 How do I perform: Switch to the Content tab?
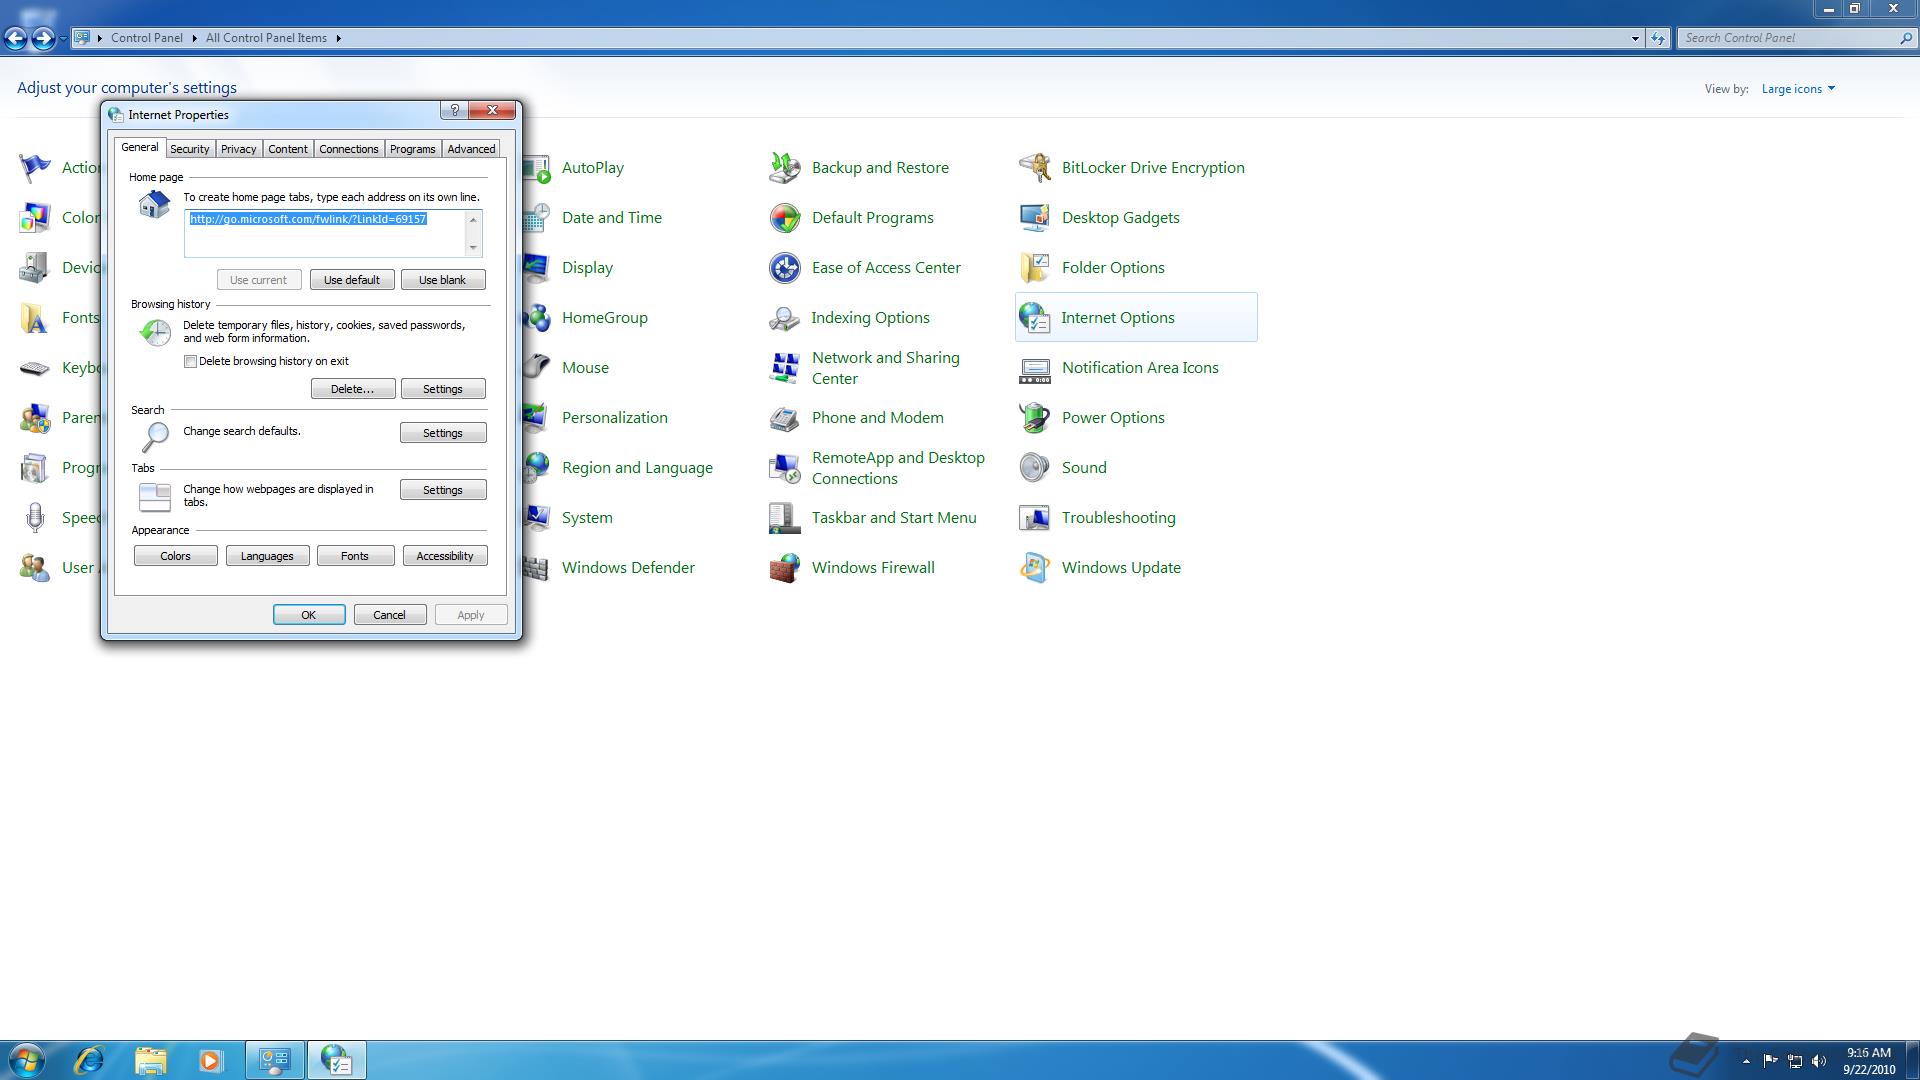(x=287, y=149)
